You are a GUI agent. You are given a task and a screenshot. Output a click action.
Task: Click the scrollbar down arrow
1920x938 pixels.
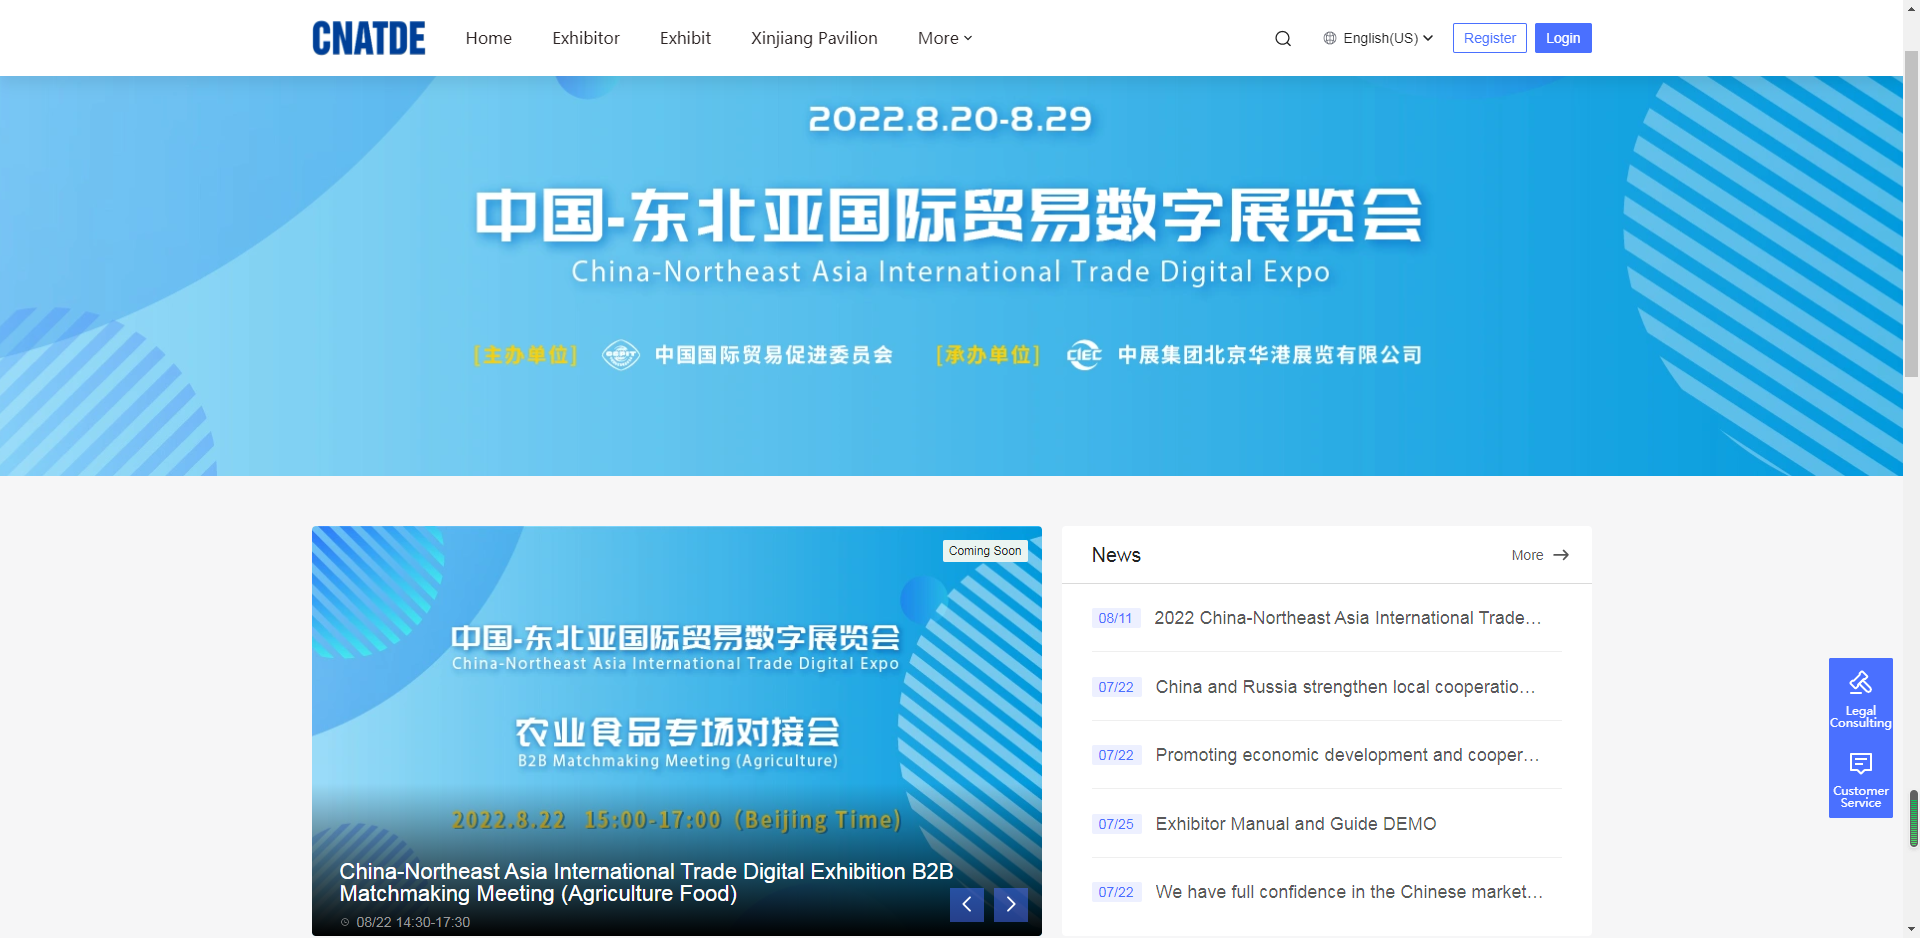pos(1912,929)
